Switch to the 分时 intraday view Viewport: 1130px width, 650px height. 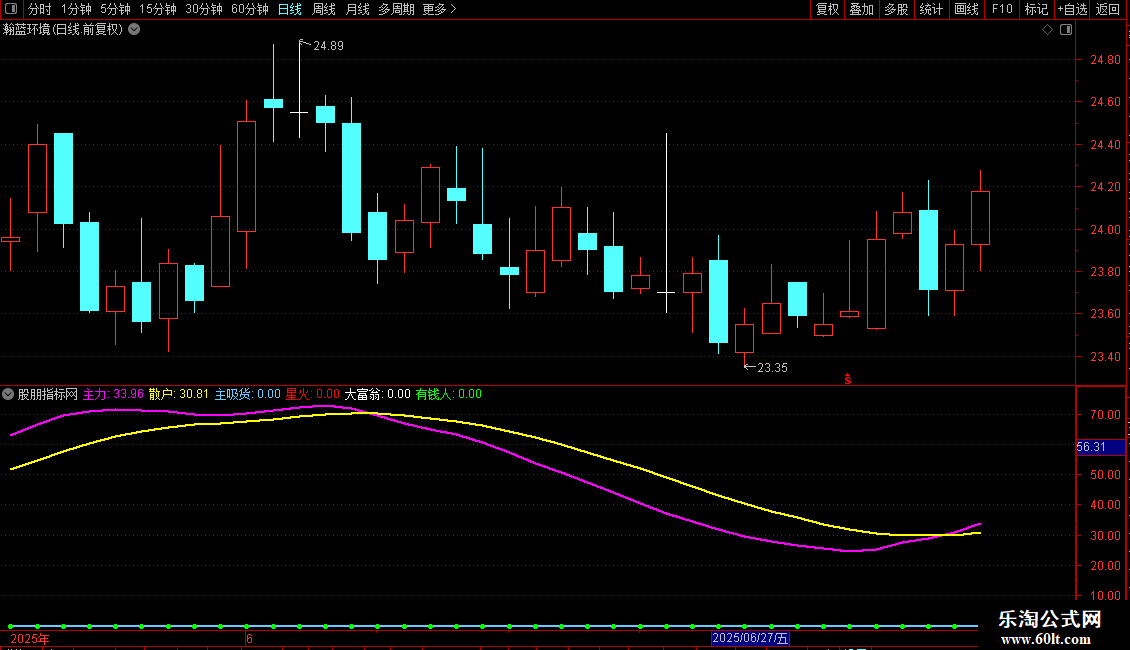[40, 9]
